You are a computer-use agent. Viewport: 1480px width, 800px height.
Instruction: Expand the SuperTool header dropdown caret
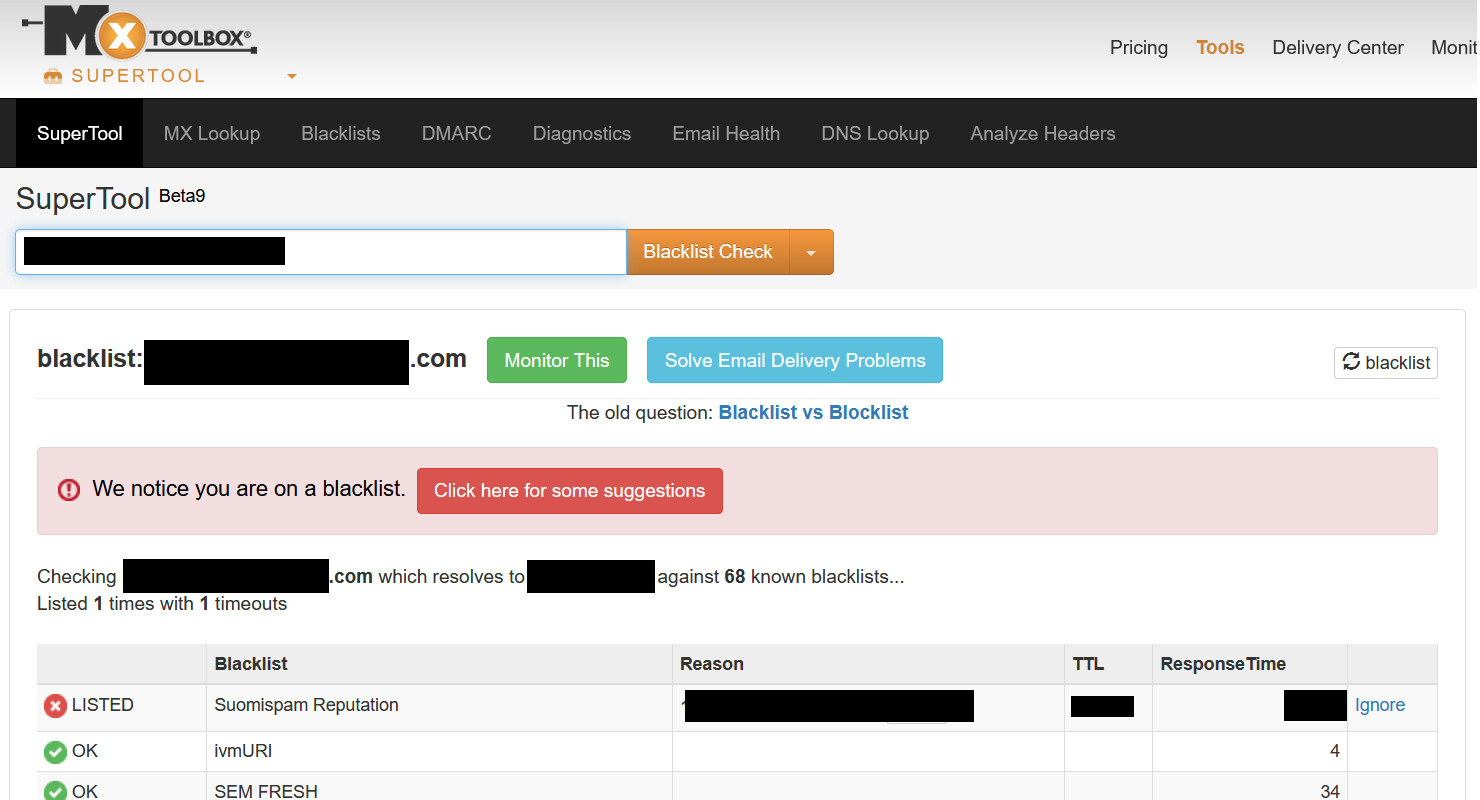pyautogui.click(x=292, y=76)
